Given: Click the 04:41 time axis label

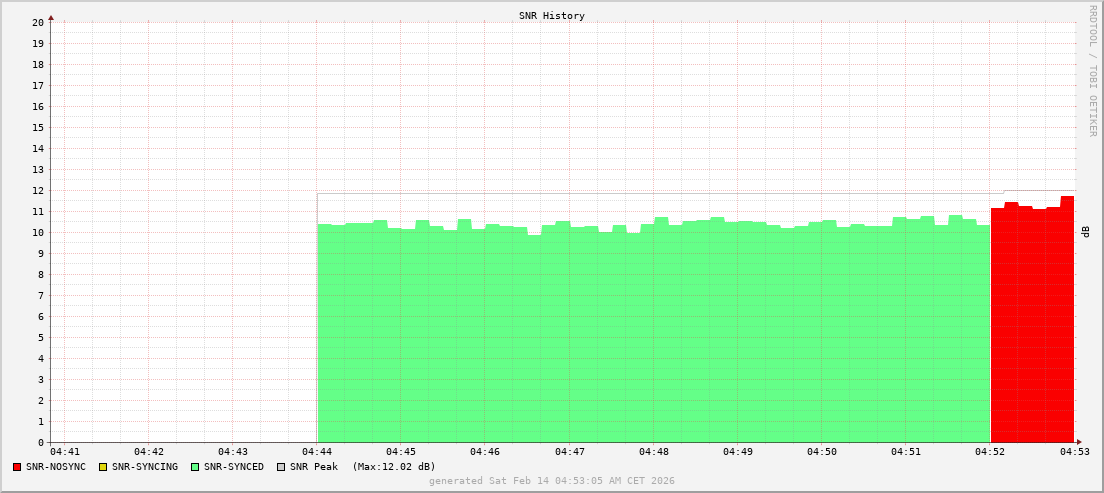Looking at the screenshot, I should [x=64, y=453].
